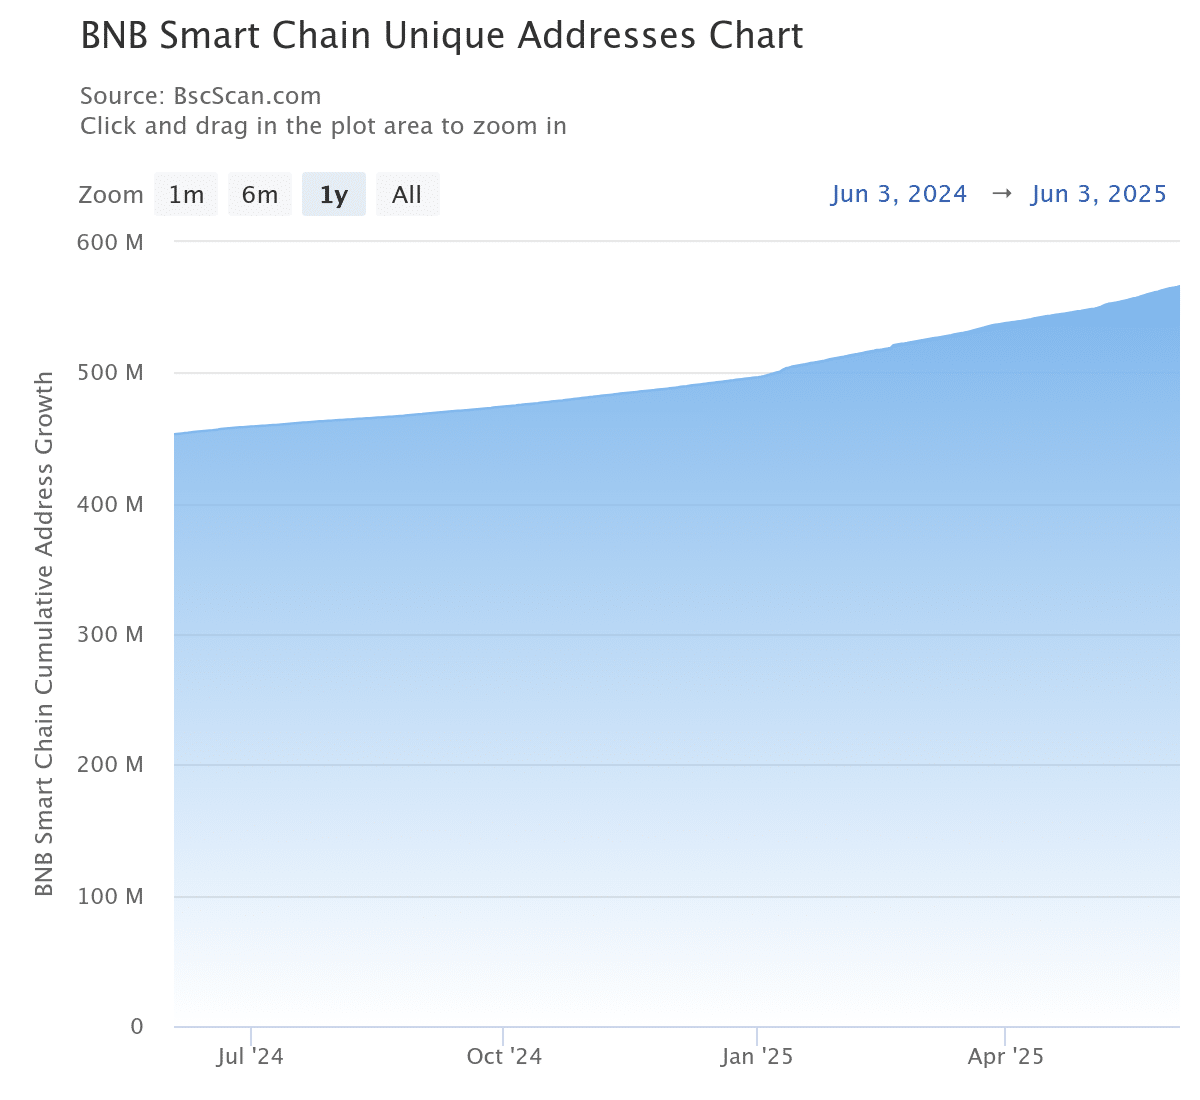
Task: Click the Apr '25 x-axis tick label
Action: [x=1005, y=1057]
